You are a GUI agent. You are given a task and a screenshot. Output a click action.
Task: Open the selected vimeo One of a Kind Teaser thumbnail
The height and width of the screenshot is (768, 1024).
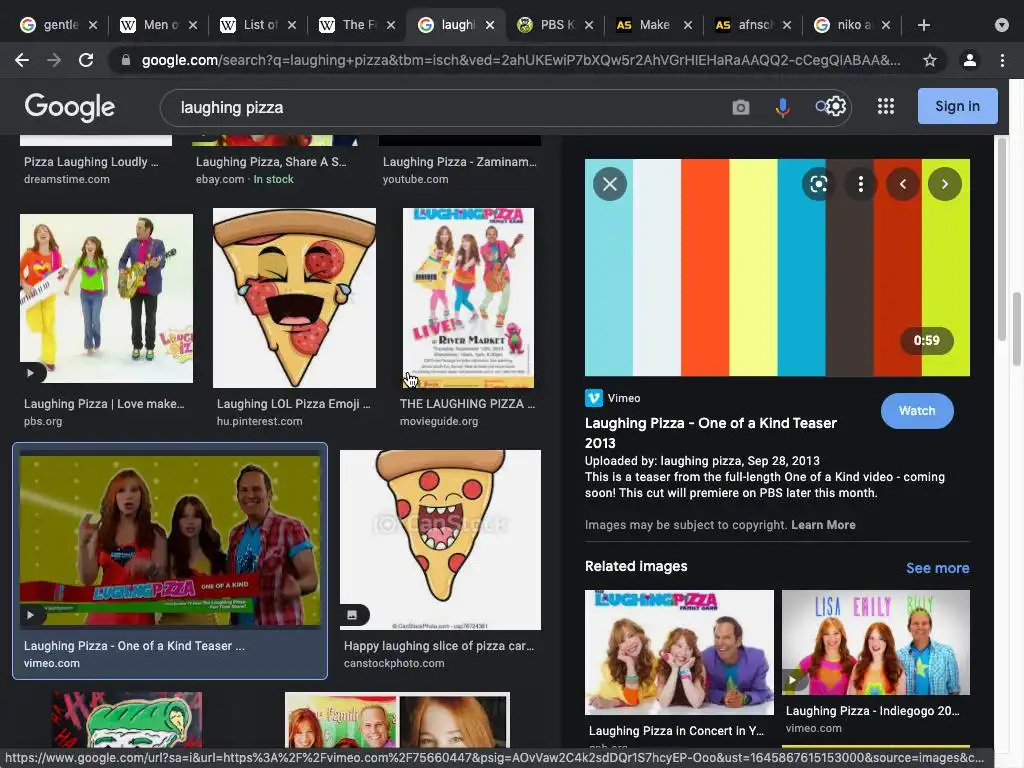170,540
